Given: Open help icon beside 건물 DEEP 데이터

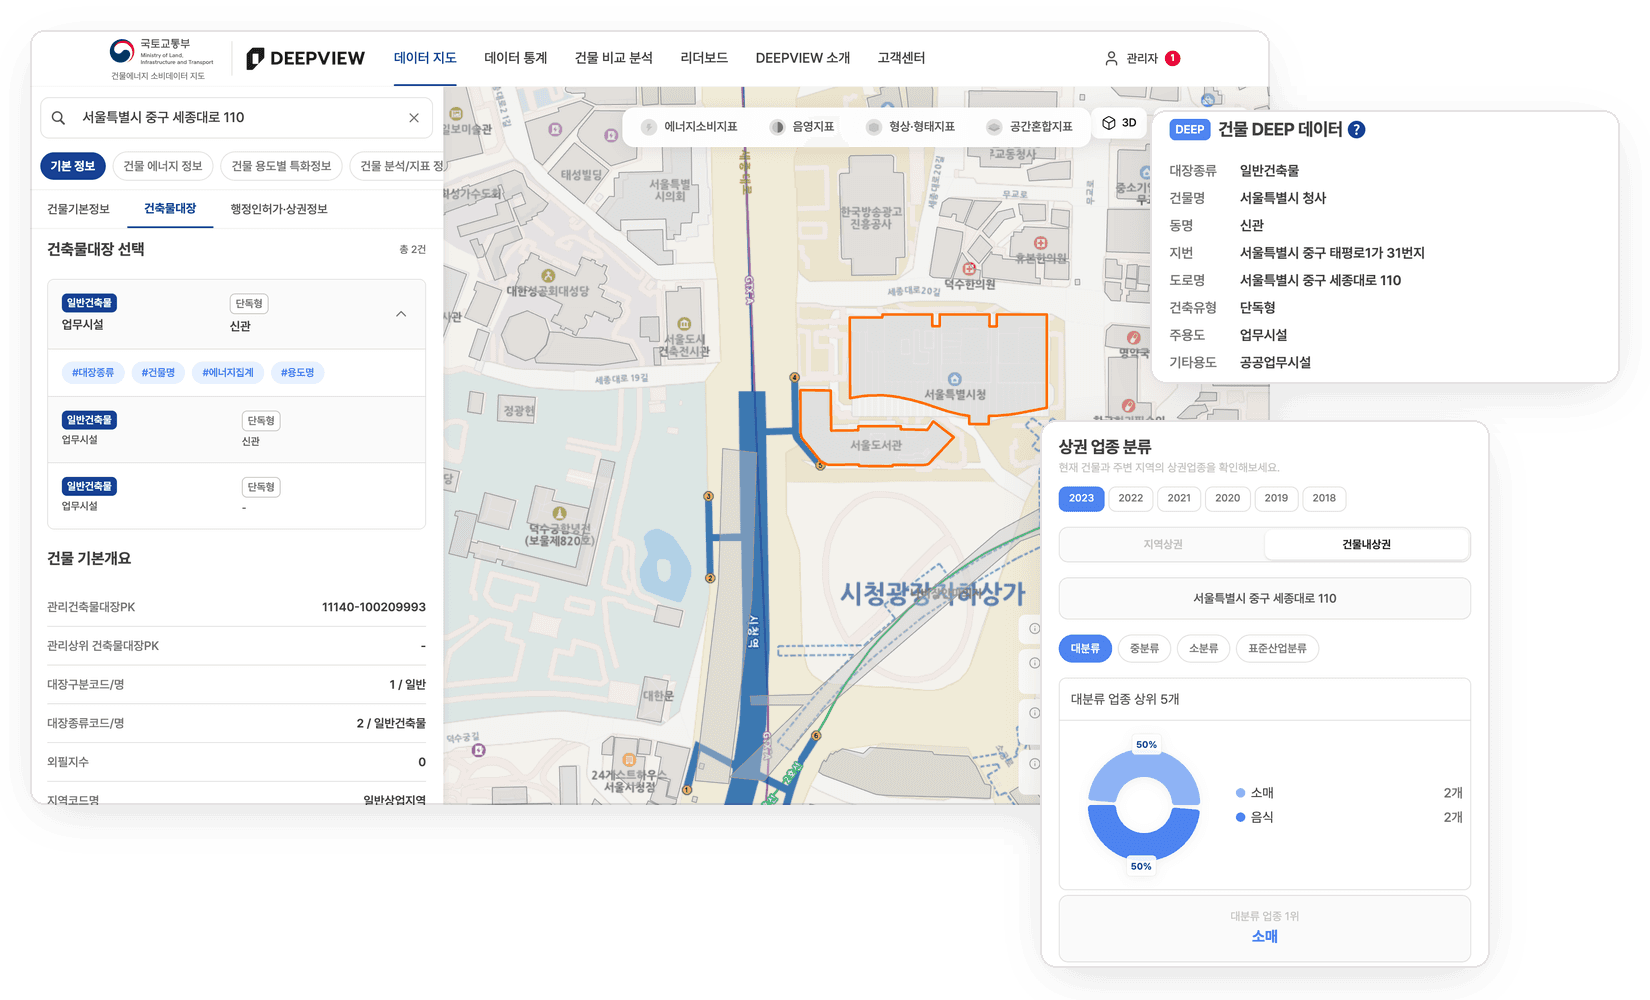Looking at the screenshot, I should tap(1356, 129).
